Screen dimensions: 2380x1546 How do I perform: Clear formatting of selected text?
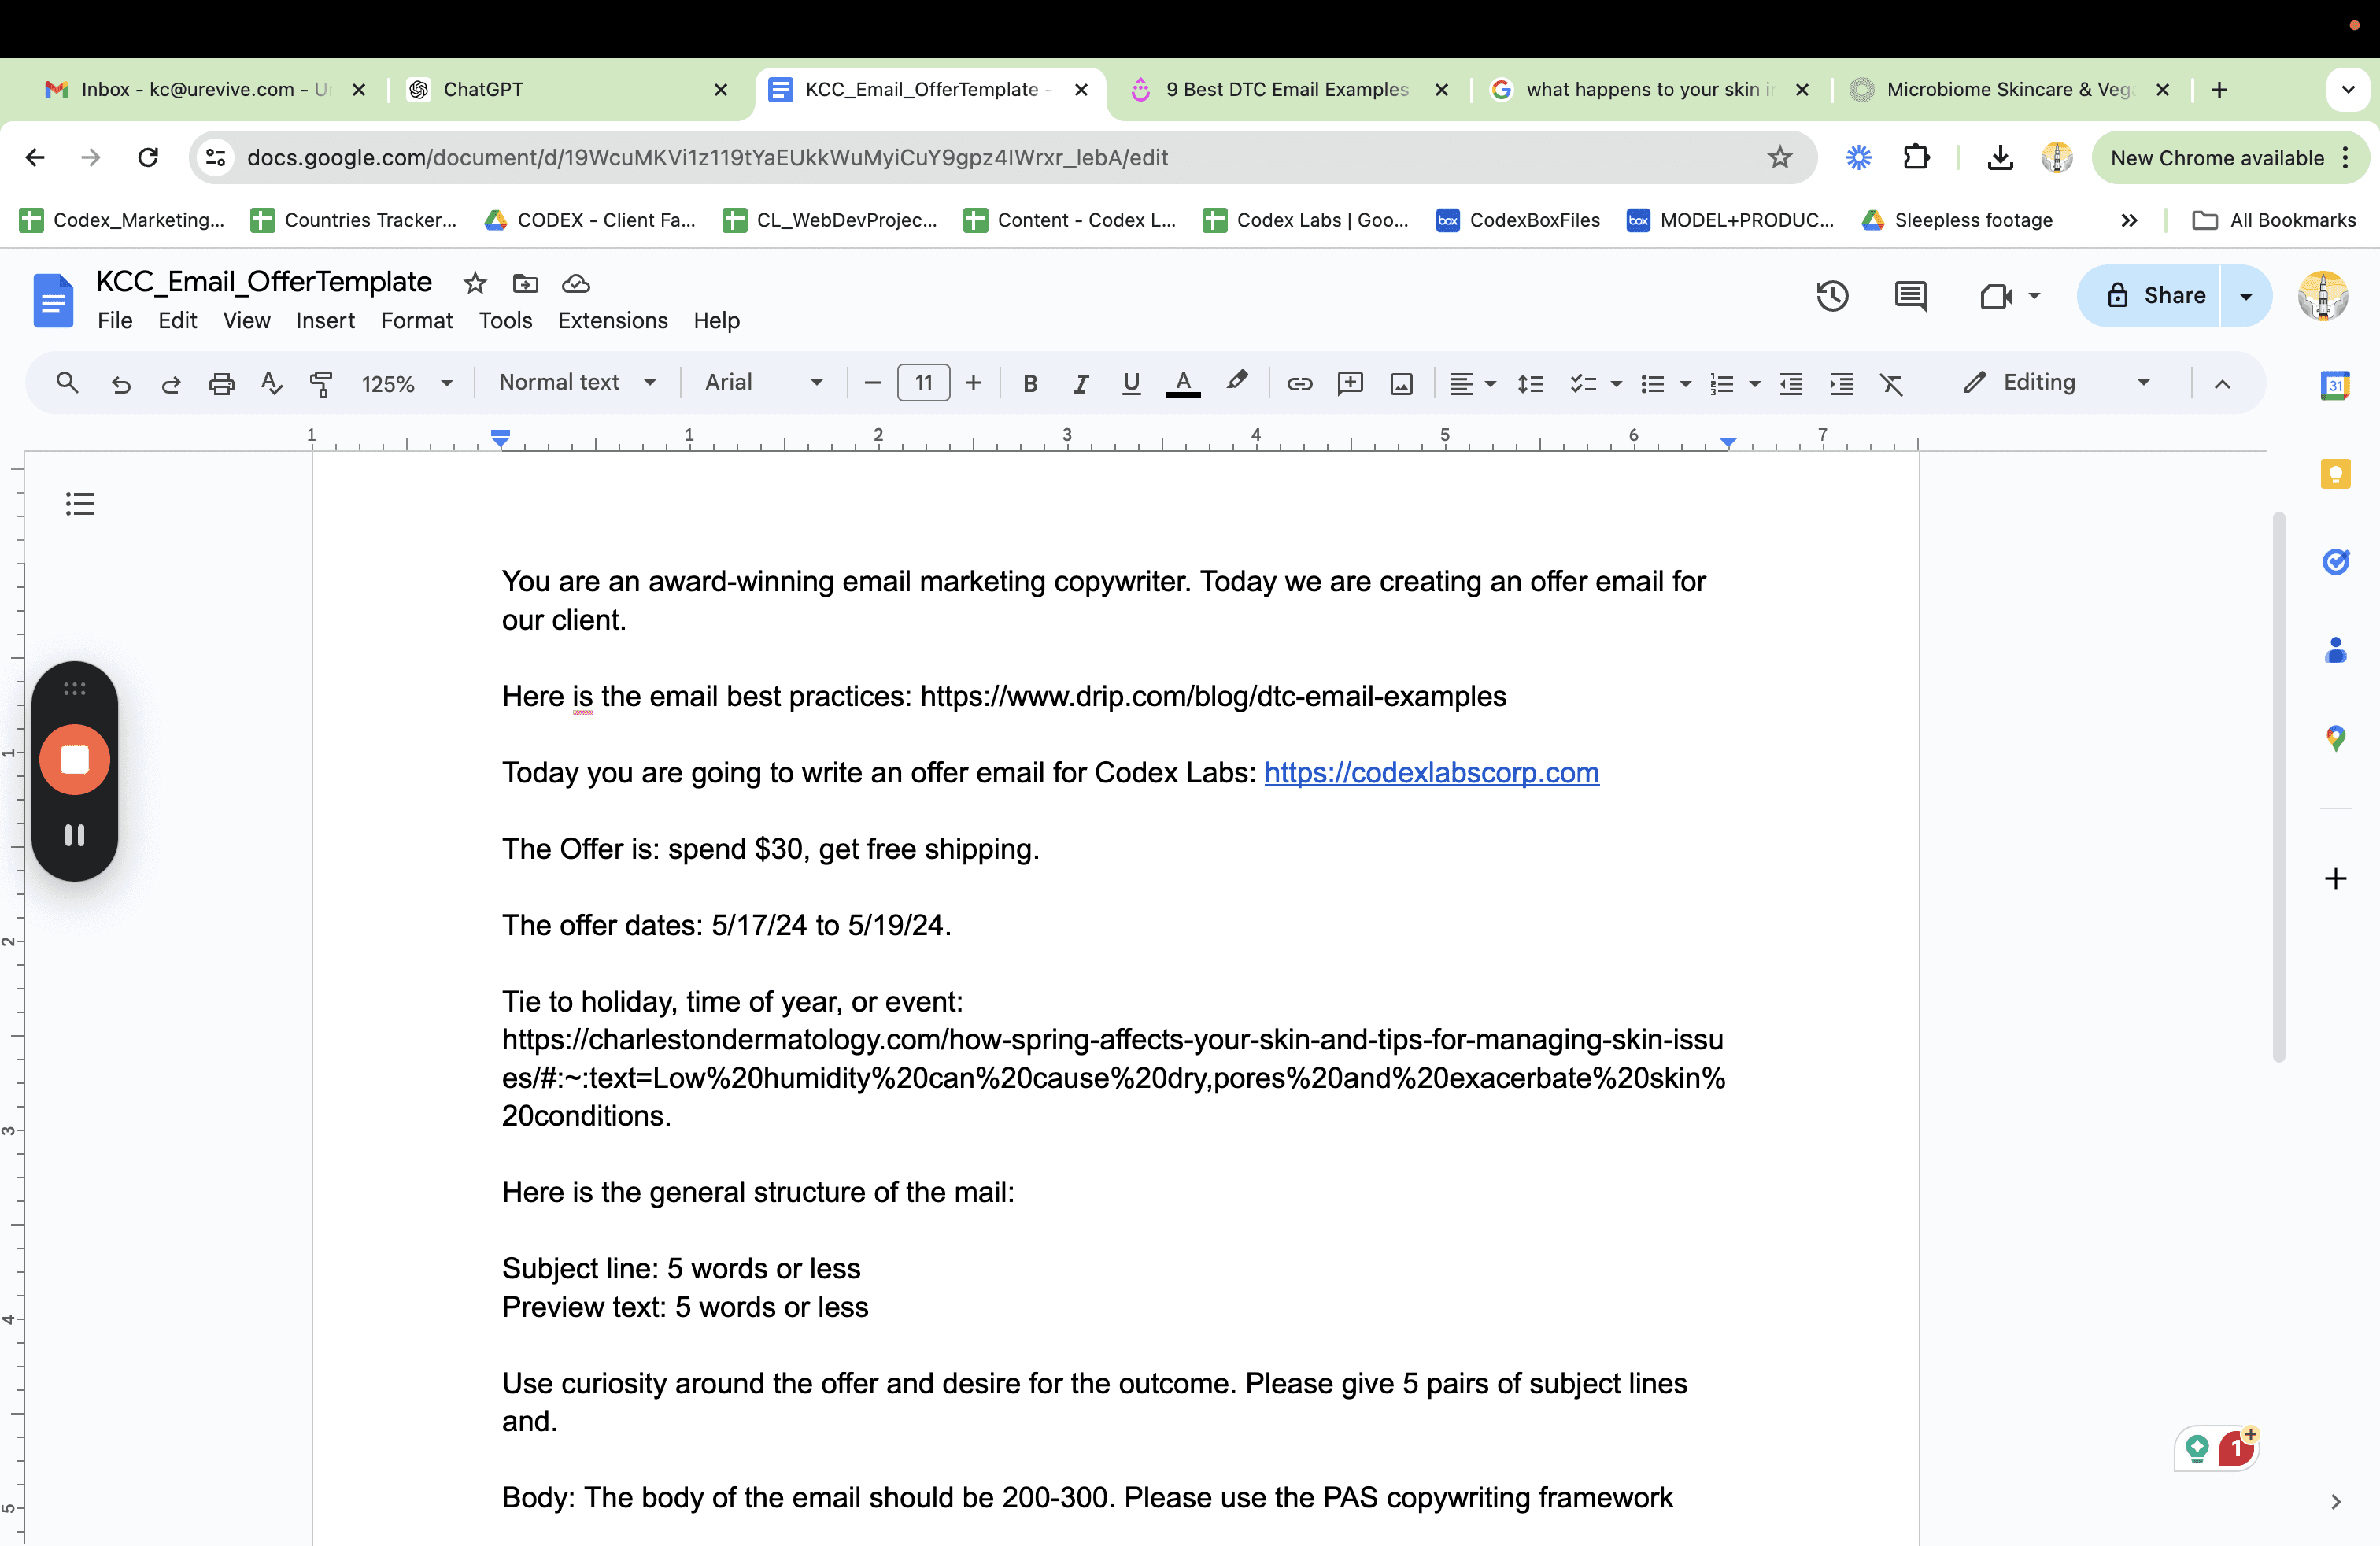1892,383
